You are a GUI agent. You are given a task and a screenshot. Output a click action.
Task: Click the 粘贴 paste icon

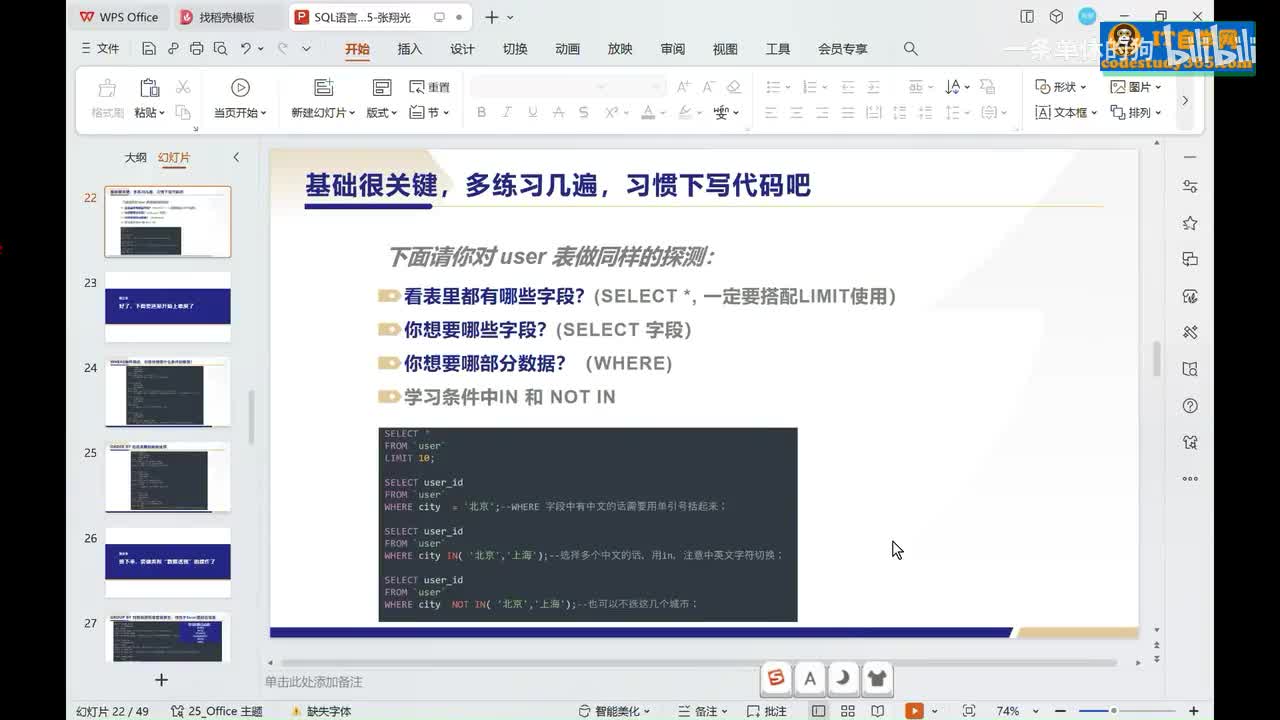149,88
